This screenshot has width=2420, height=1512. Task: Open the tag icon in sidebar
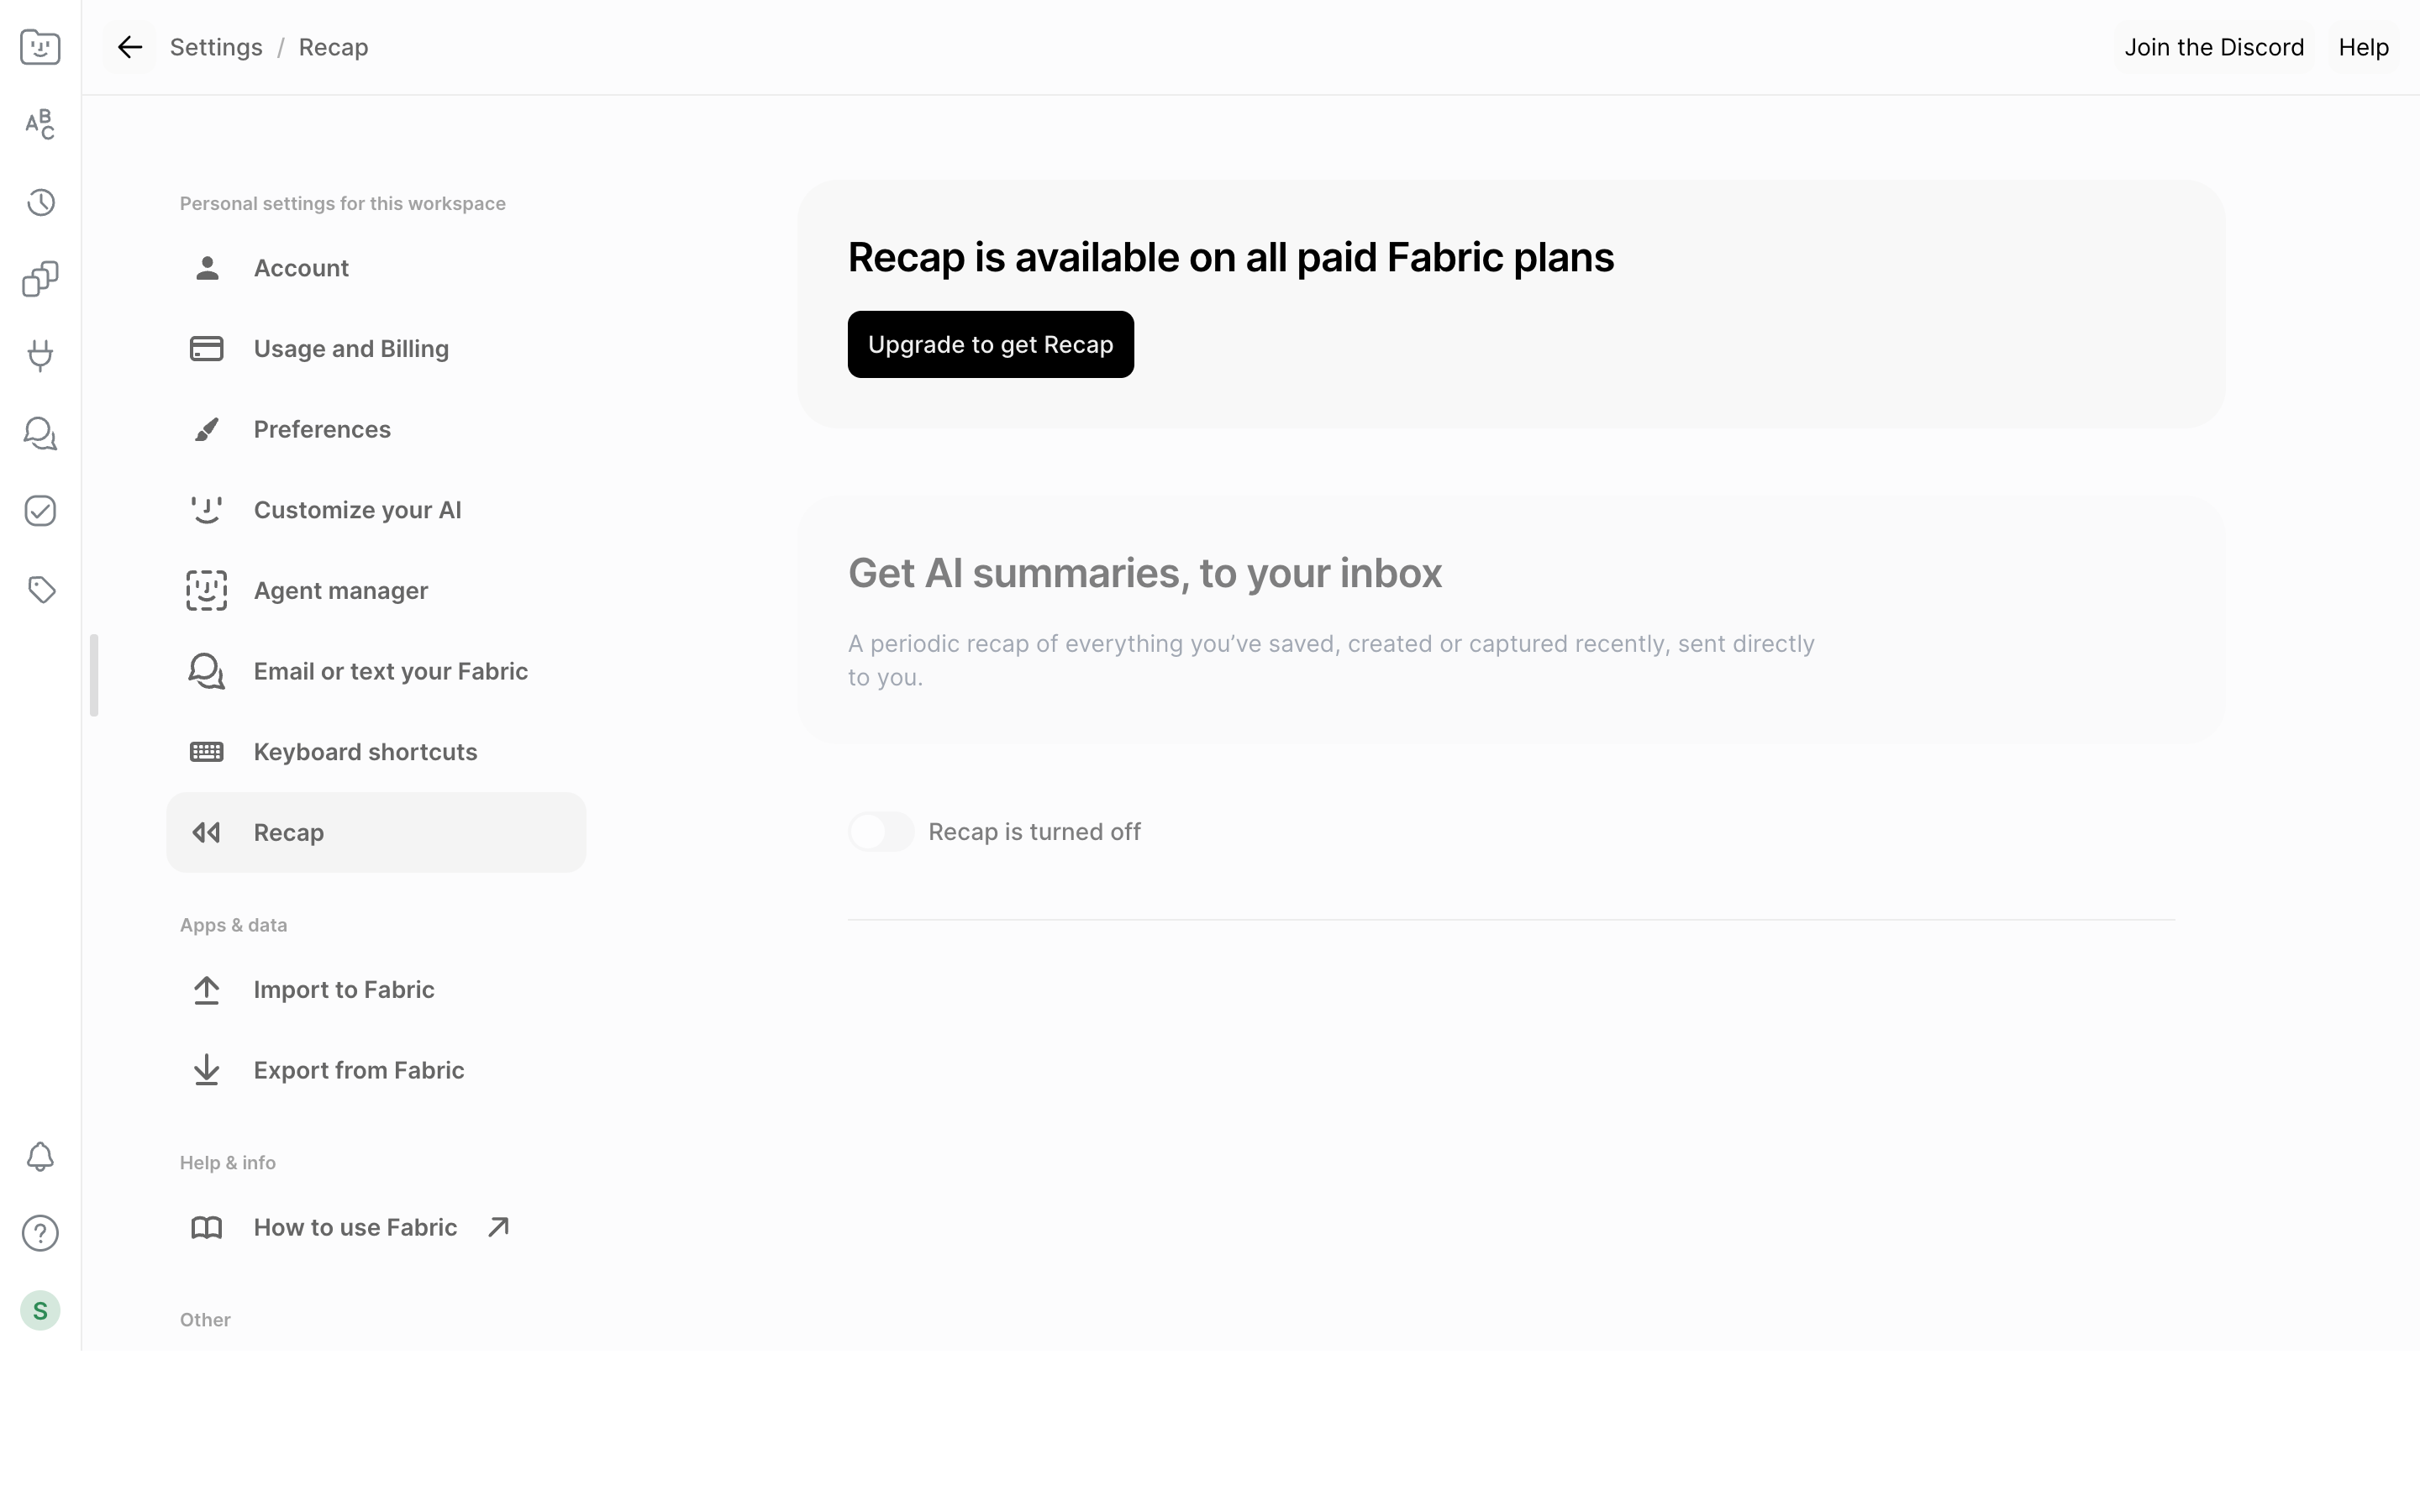click(40, 589)
